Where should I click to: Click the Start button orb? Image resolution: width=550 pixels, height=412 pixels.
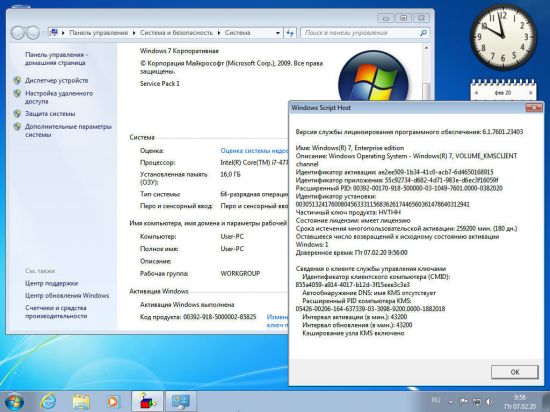click(x=13, y=402)
